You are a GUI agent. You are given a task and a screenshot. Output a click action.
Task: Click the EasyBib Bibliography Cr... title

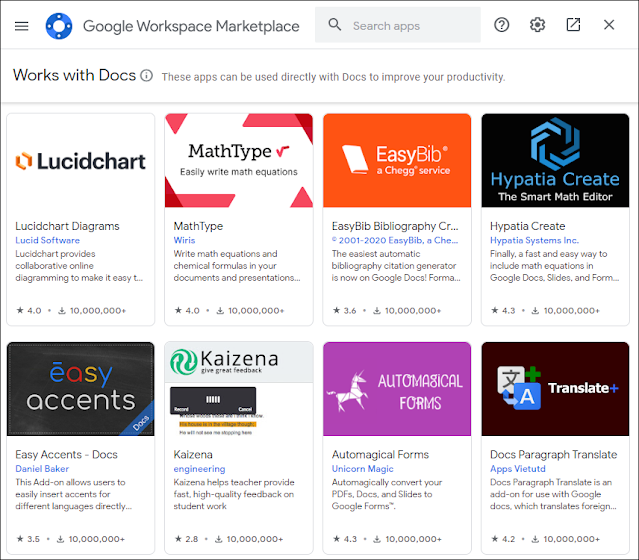click(395, 226)
